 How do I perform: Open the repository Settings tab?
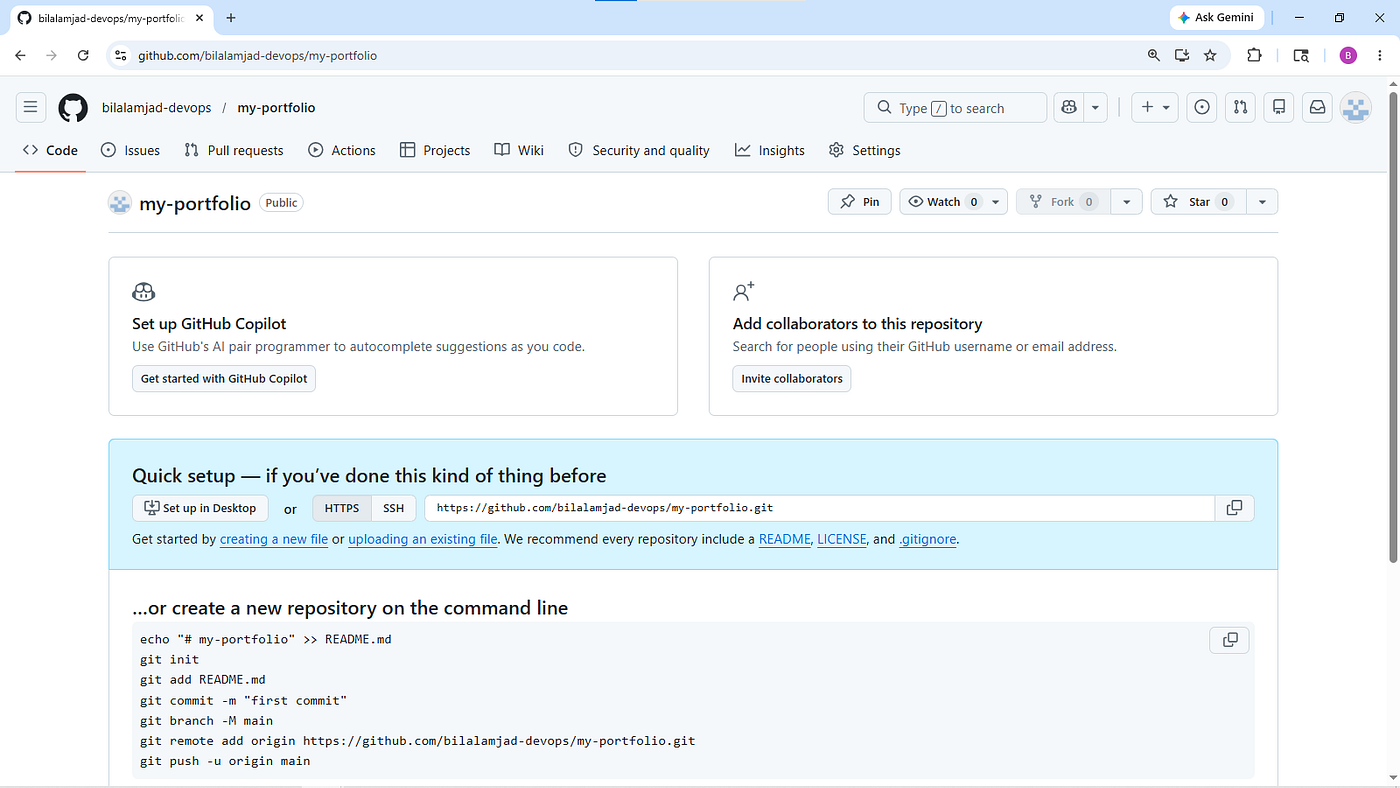pyautogui.click(x=865, y=150)
